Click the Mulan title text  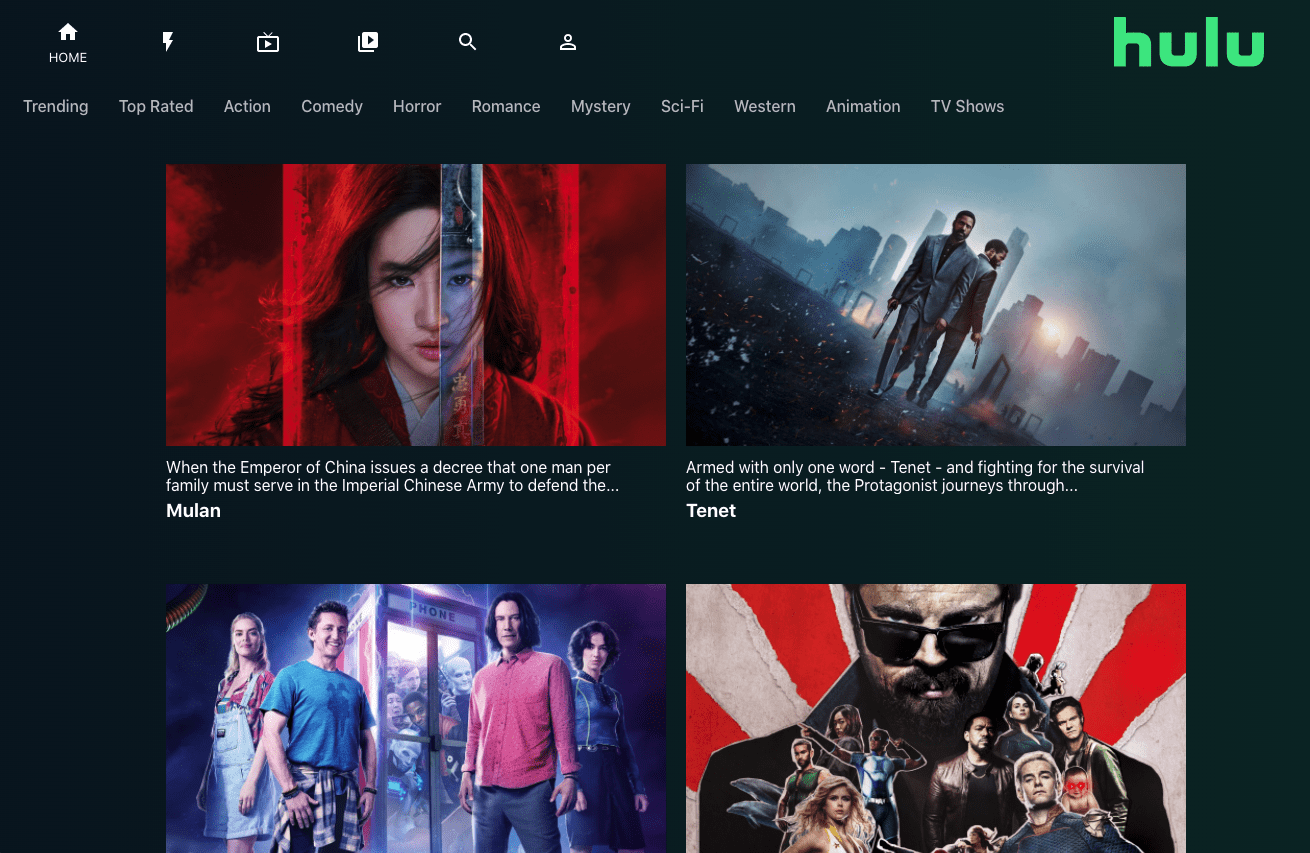[193, 510]
